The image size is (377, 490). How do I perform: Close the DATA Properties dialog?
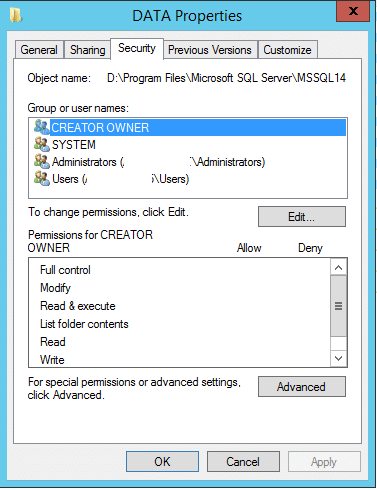tap(353, 11)
